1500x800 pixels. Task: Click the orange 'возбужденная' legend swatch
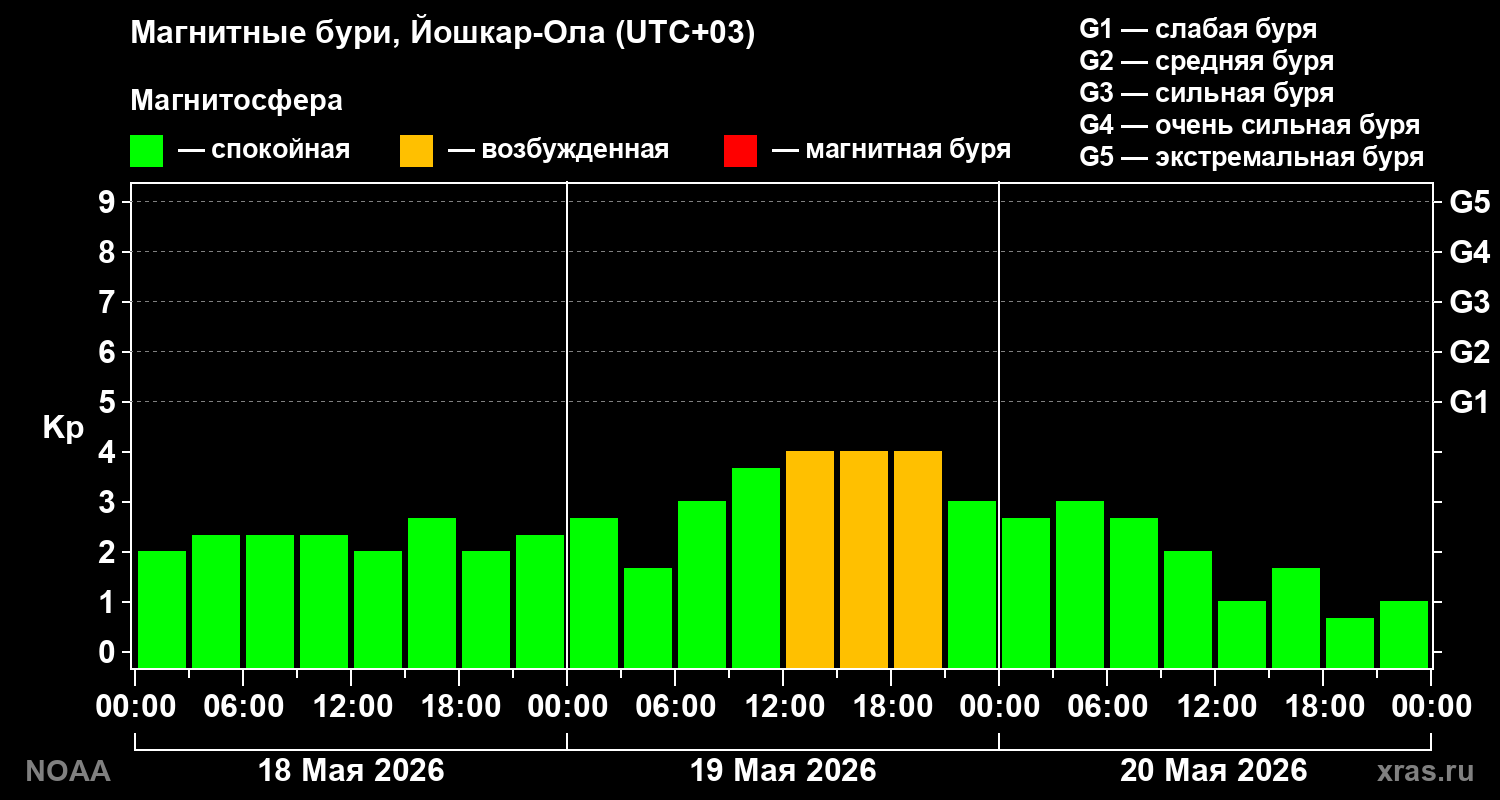[x=416, y=151]
